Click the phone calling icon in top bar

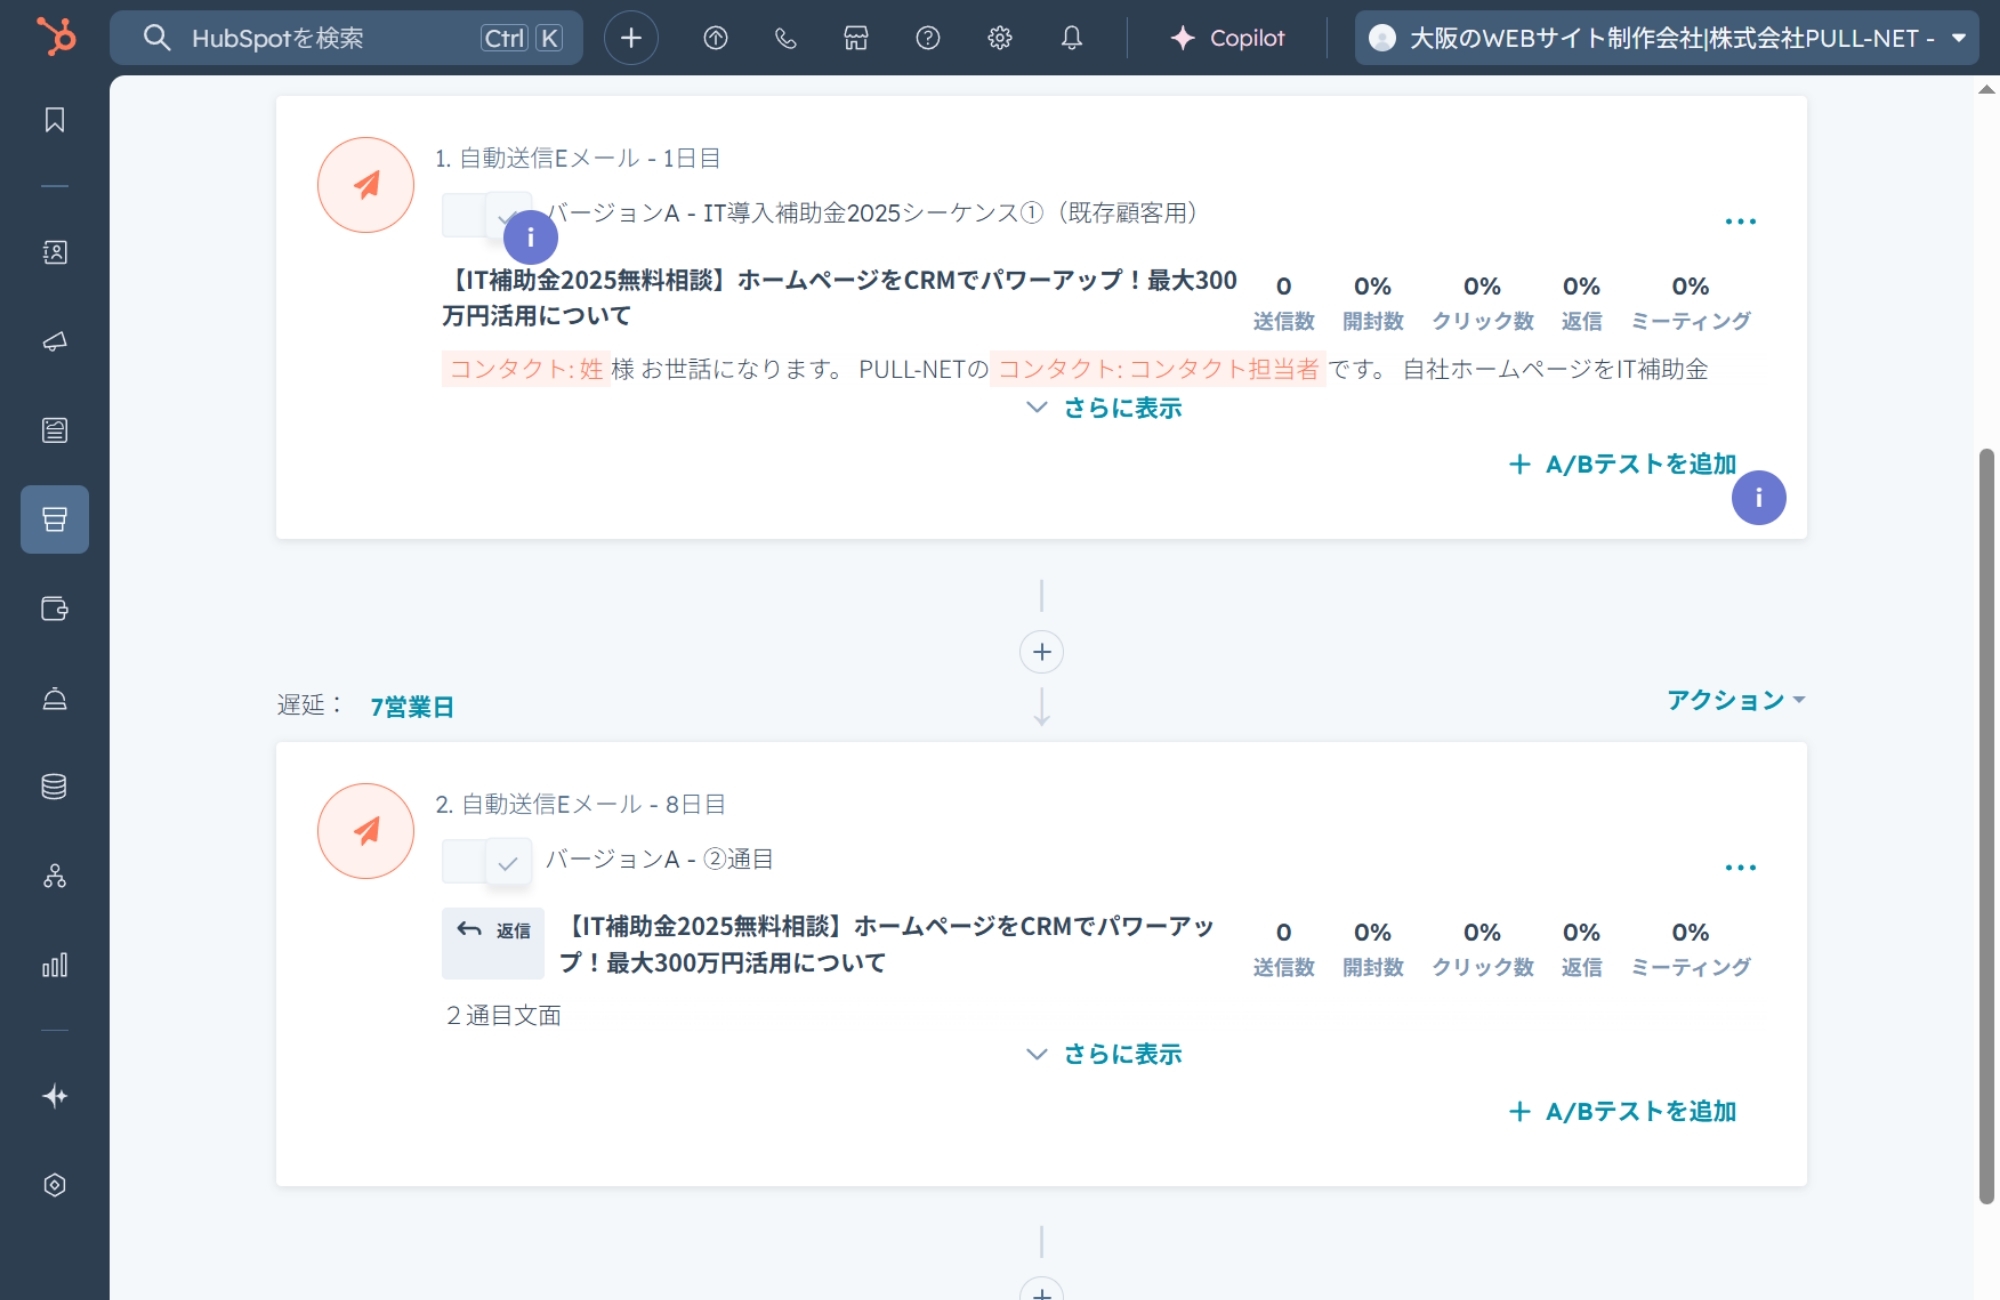click(x=786, y=38)
